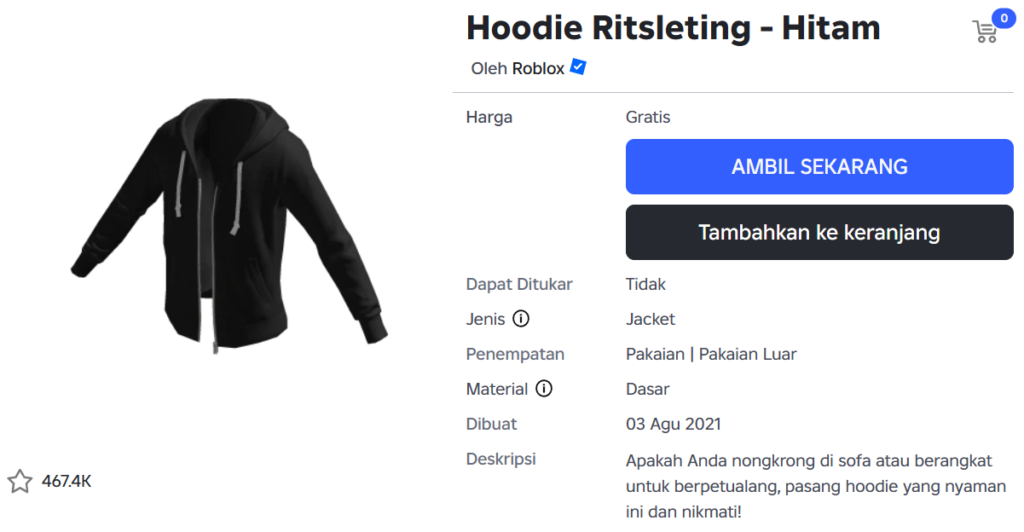Click the verified badge beside Roblox
Image resolution: width=1024 pixels, height=532 pixels.
click(x=578, y=67)
